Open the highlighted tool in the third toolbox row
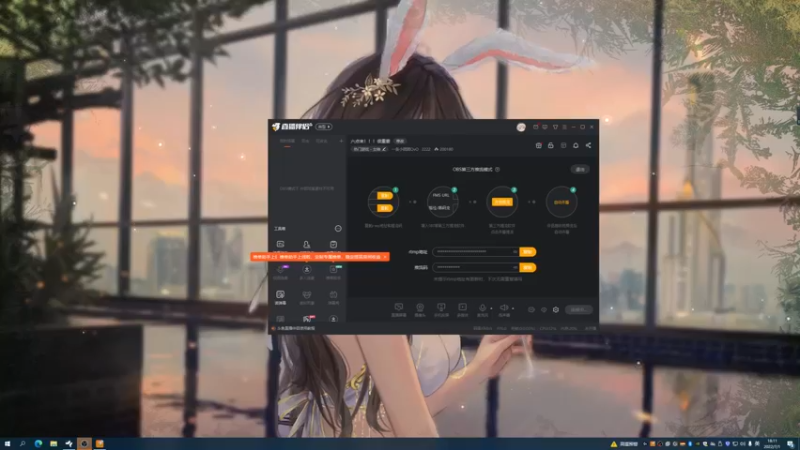 tap(280, 297)
